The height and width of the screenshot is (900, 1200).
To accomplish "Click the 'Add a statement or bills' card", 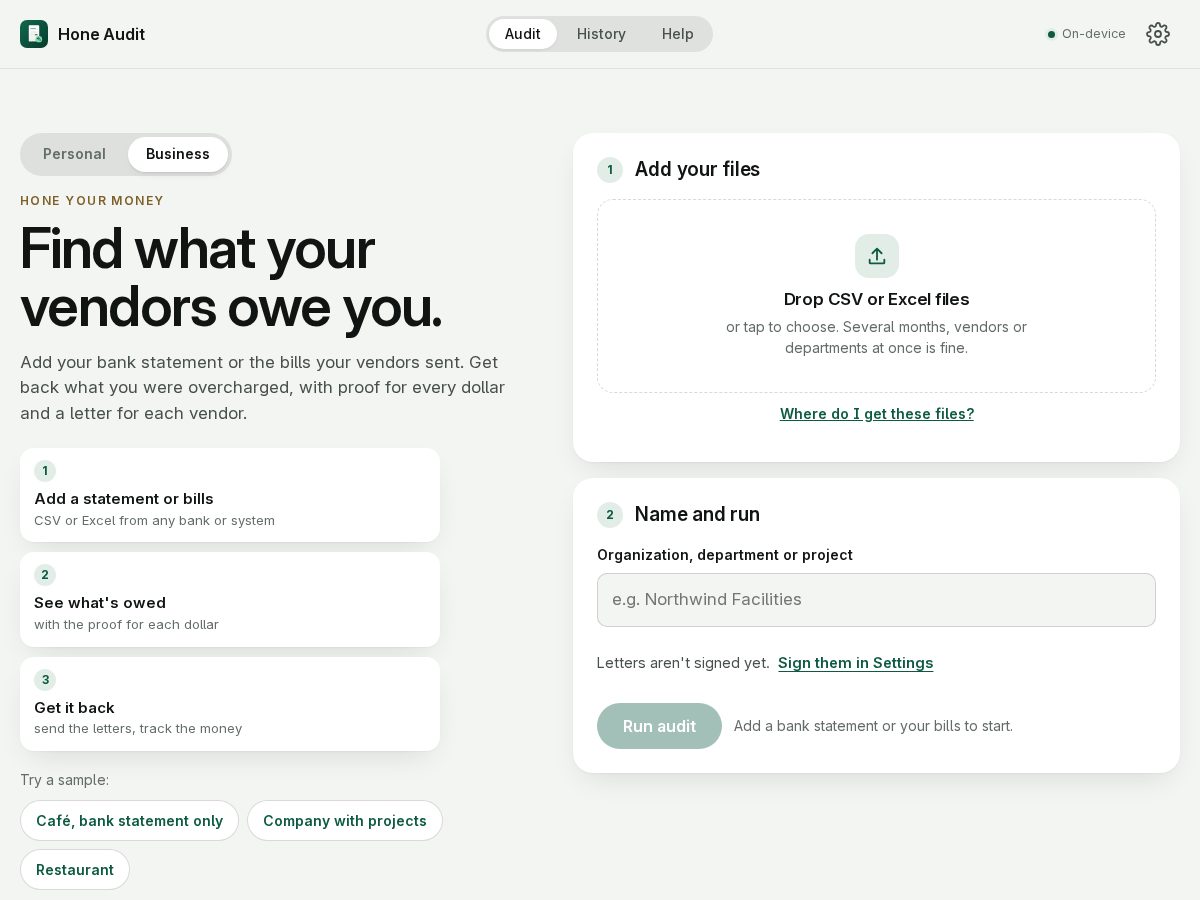I will (x=230, y=495).
